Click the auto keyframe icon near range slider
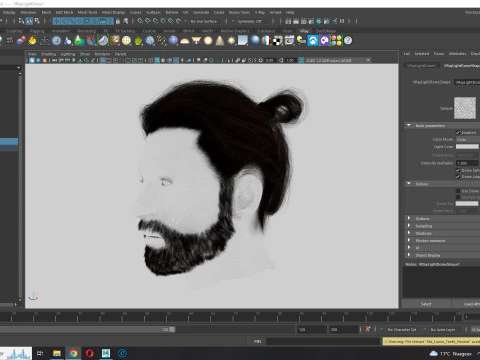This screenshot has height=360, width=480. pos(368,329)
